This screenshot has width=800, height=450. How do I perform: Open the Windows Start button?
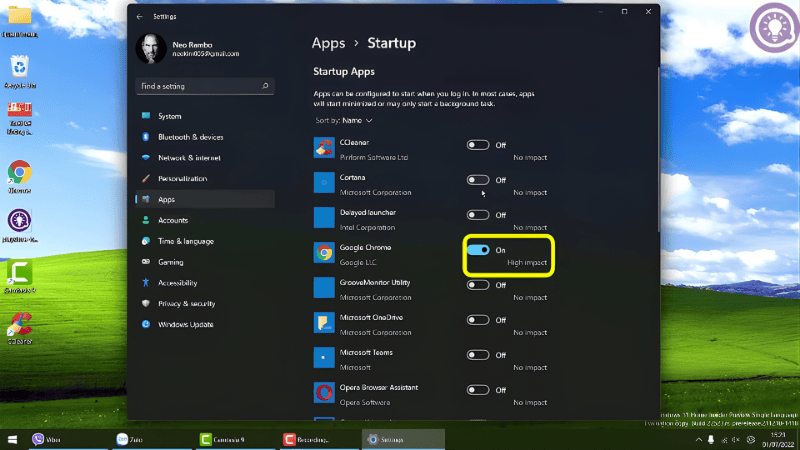pyautogui.click(x=13, y=439)
